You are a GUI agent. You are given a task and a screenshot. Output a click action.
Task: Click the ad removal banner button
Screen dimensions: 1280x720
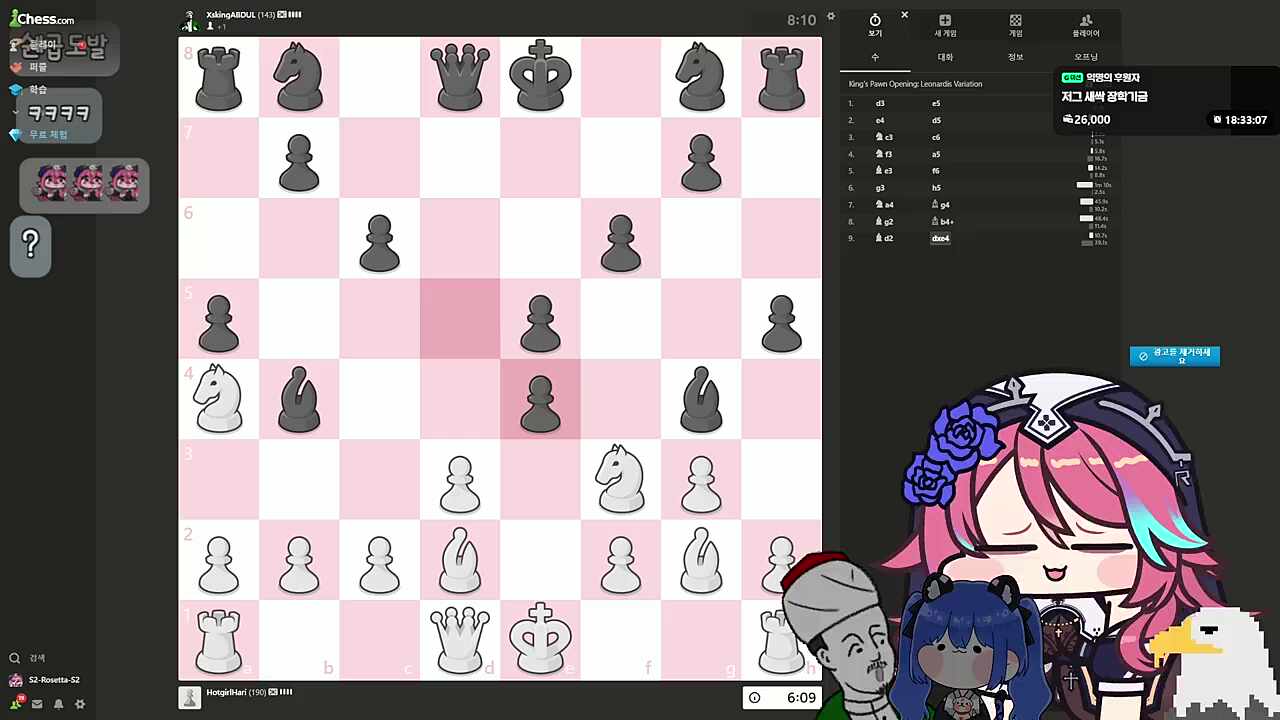coord(1175,356)
